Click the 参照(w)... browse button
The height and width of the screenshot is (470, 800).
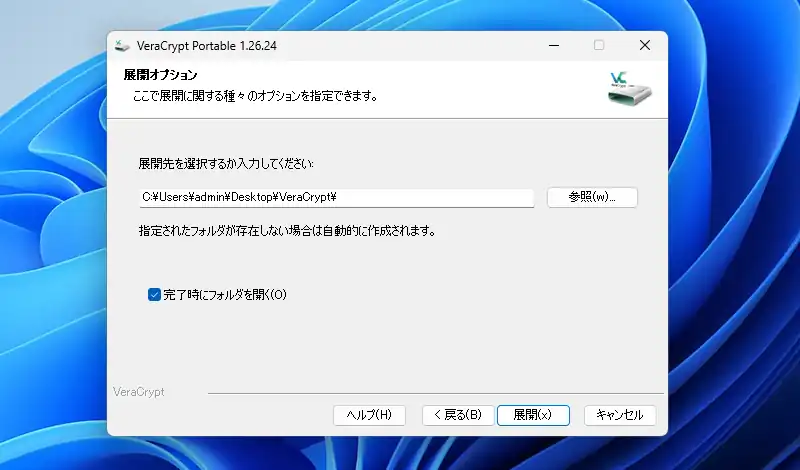[592, 197]
